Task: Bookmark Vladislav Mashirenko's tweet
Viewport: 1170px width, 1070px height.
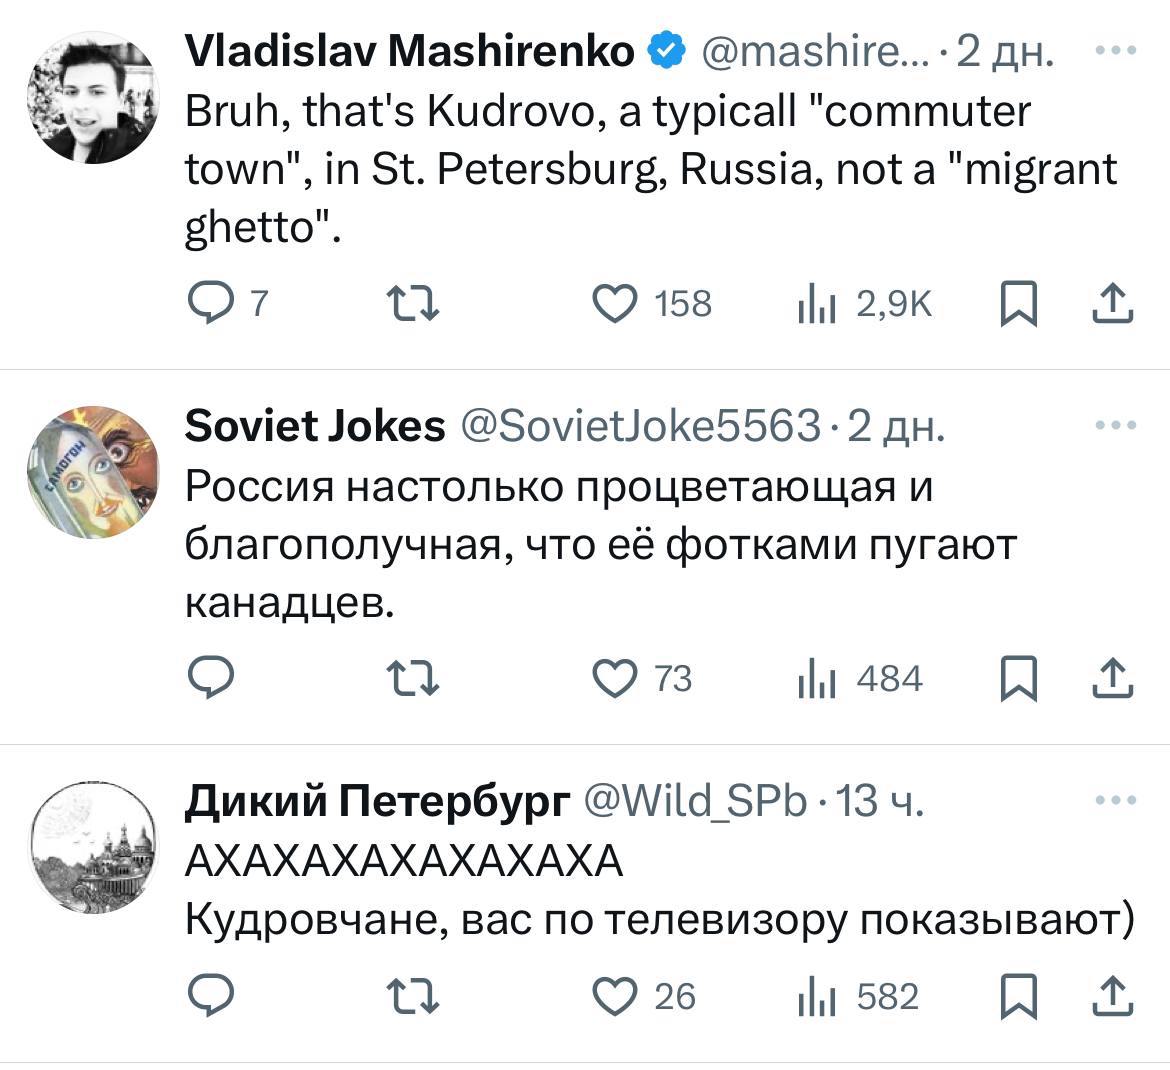Action: click(x=1017, y=304)
